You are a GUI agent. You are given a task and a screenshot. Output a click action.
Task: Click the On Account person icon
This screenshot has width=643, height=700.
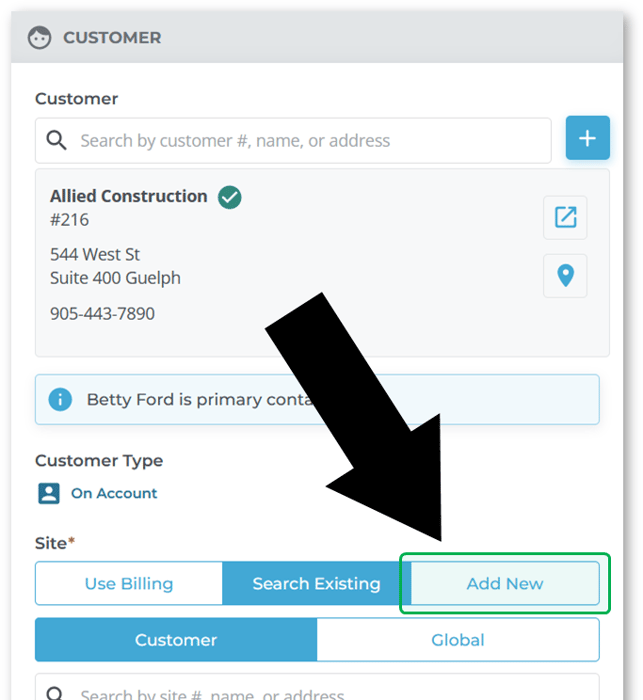48,493
